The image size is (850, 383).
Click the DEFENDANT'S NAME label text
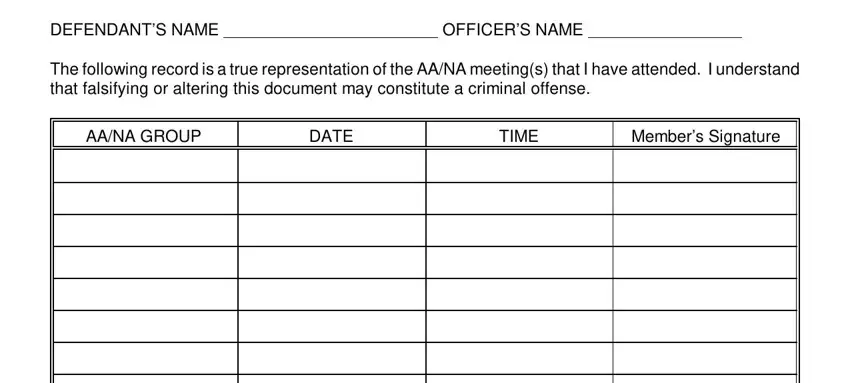tap(134, 29)
